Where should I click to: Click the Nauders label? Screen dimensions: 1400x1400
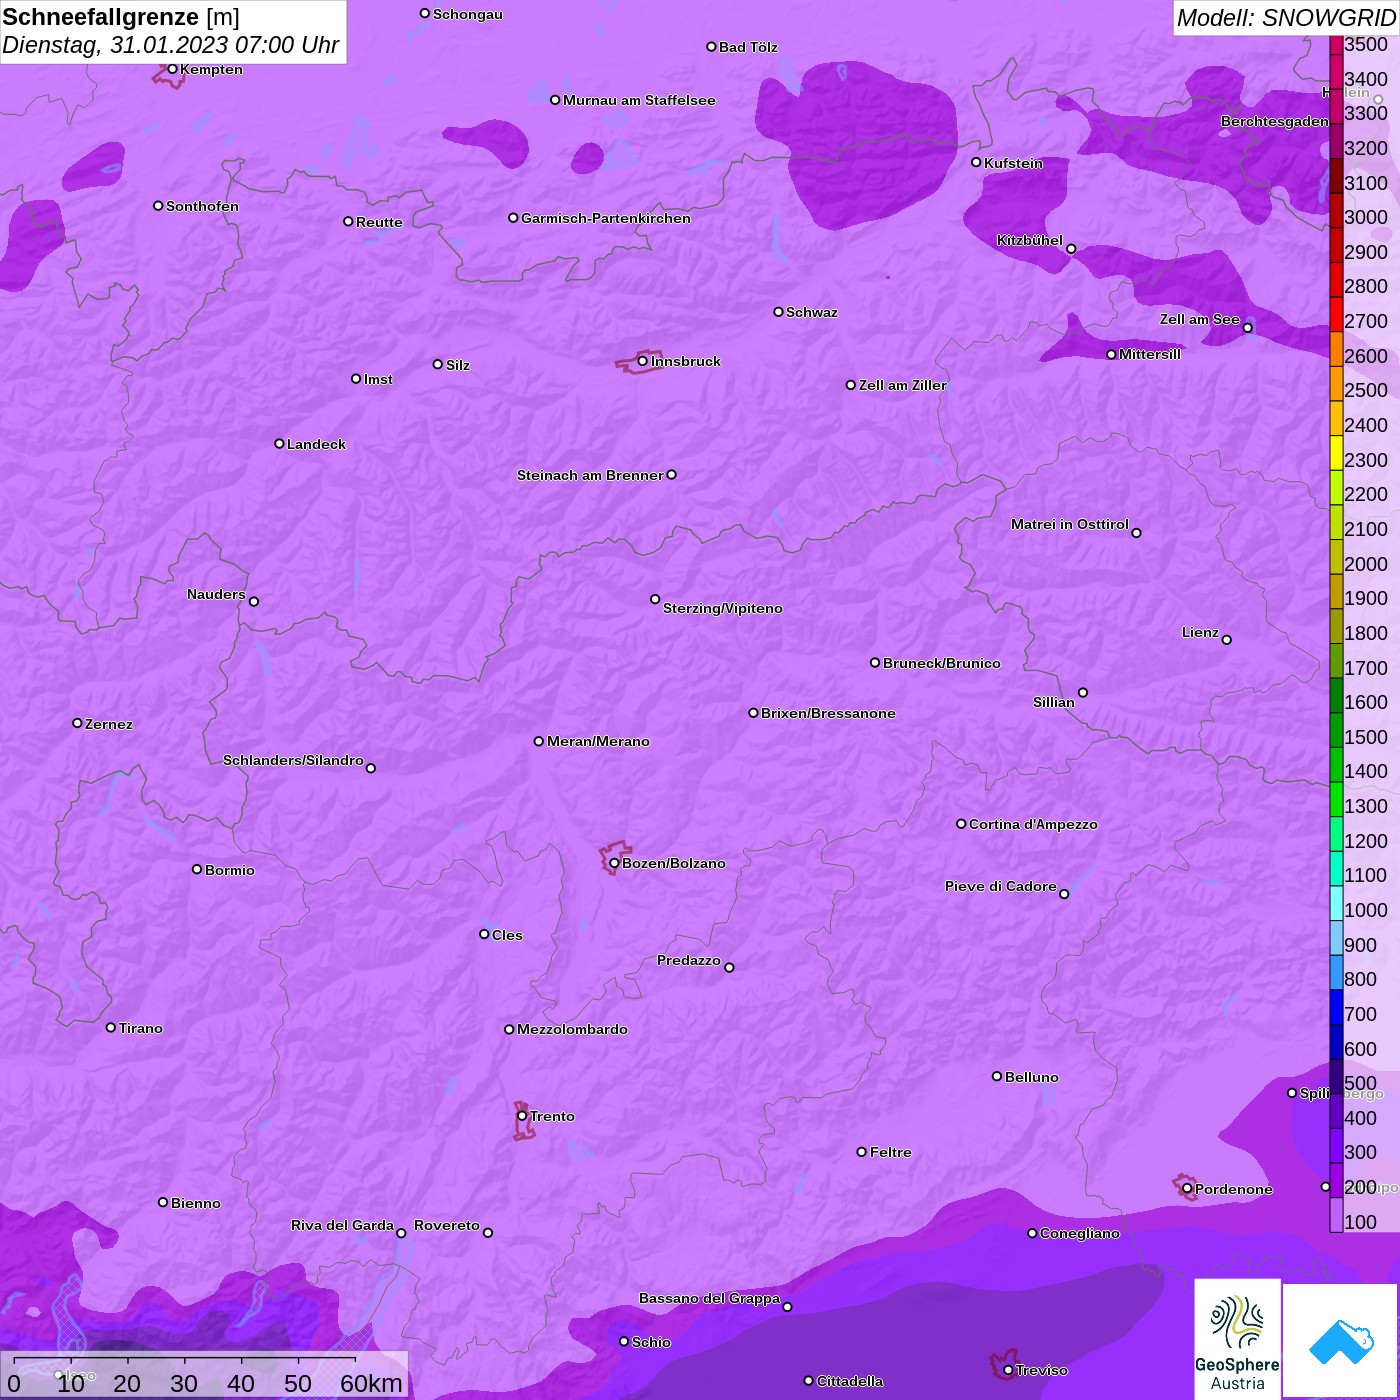(216, 594)
